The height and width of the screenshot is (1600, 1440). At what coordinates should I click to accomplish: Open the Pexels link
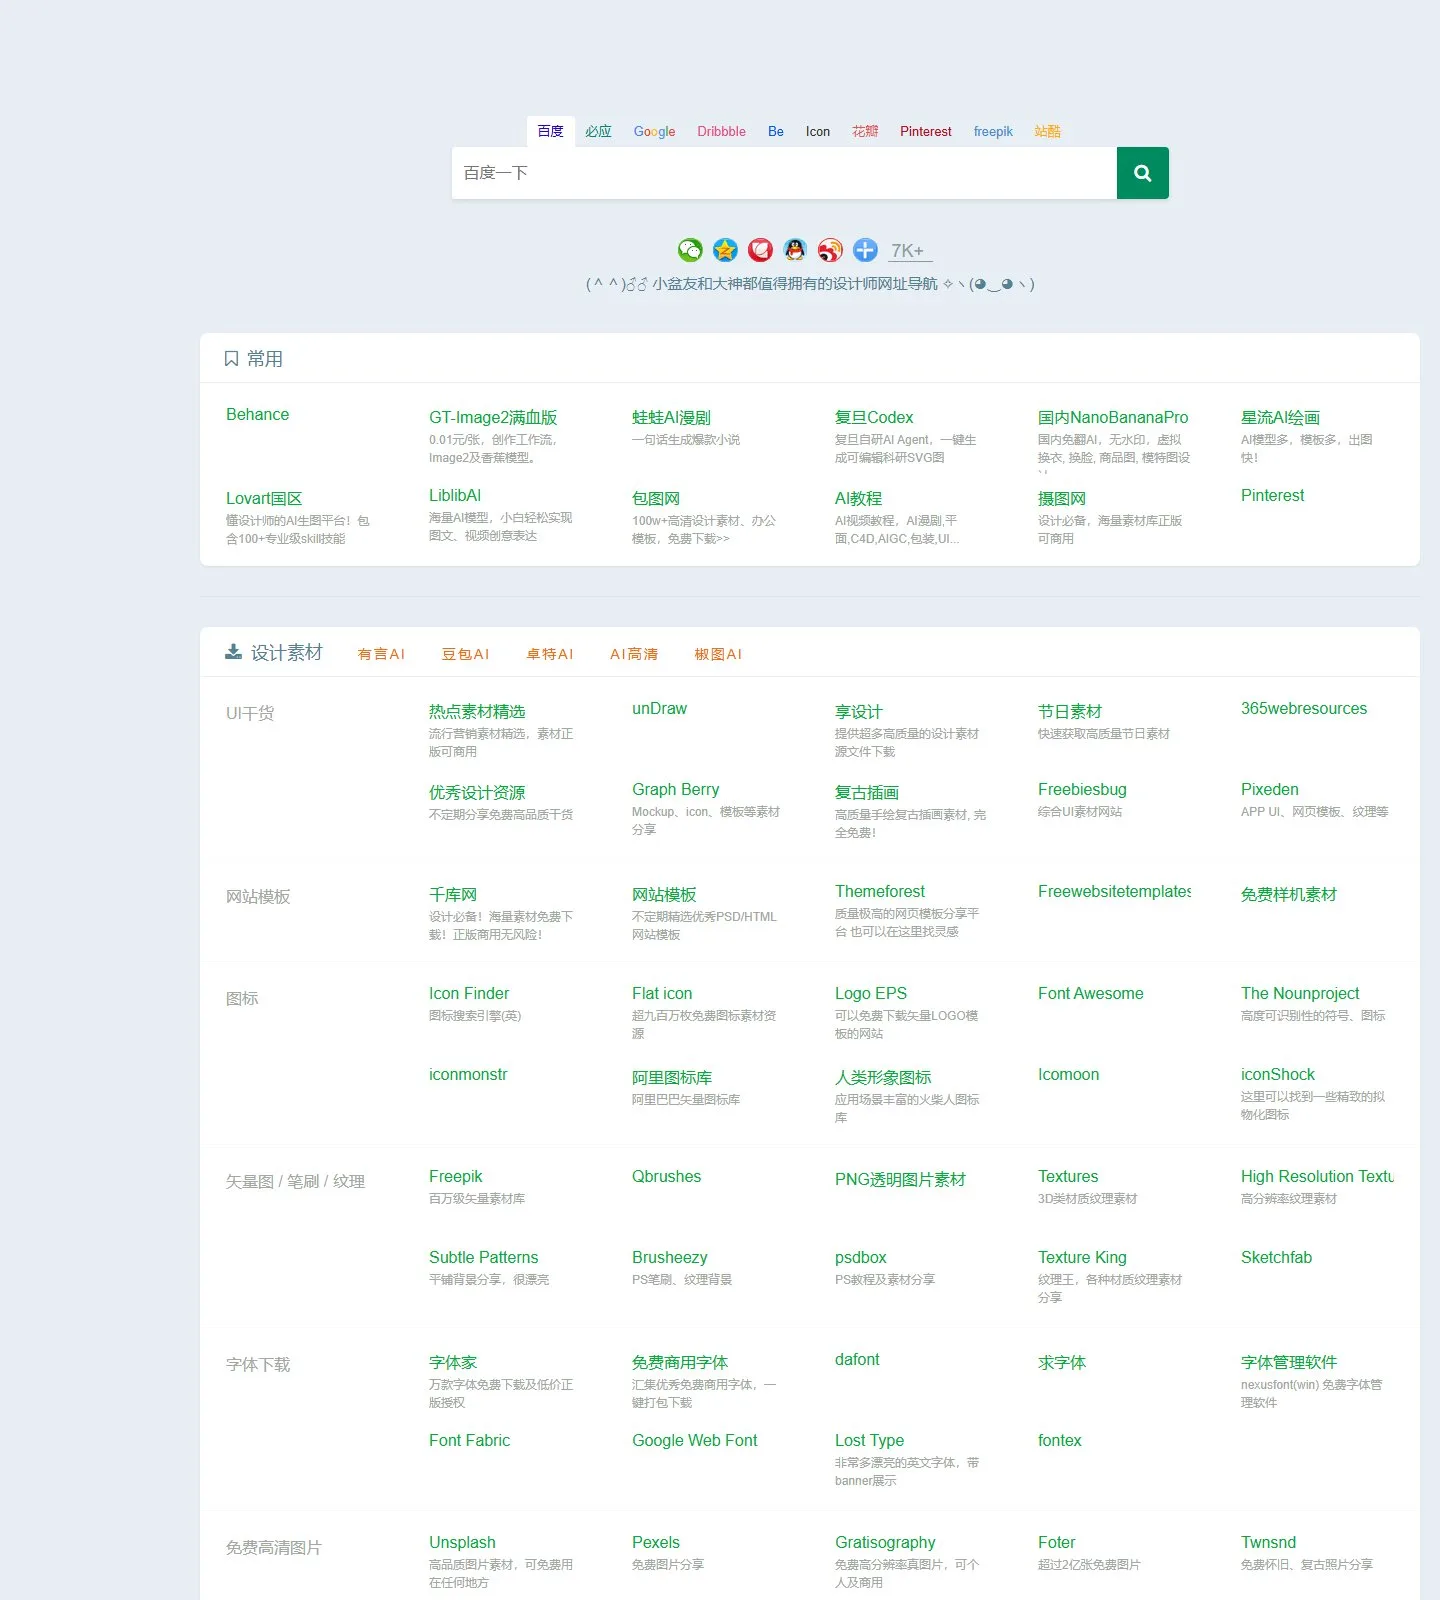click(x=656, y=1542)
